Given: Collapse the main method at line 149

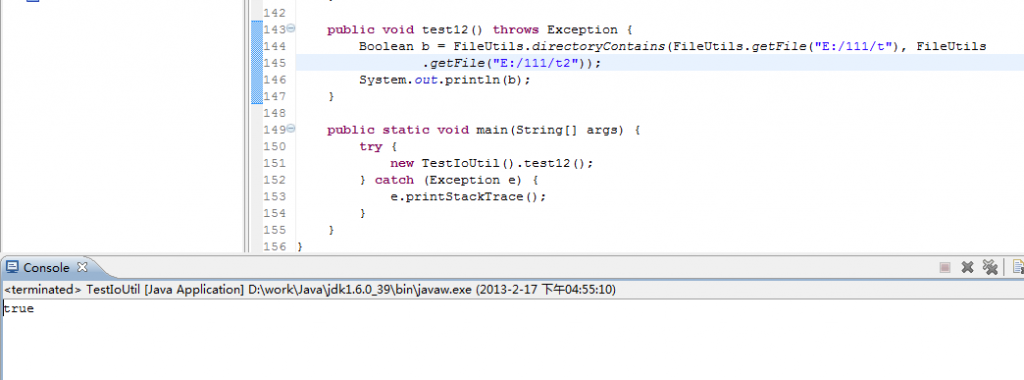Looking at the screenshot, I should pos(291,129).
